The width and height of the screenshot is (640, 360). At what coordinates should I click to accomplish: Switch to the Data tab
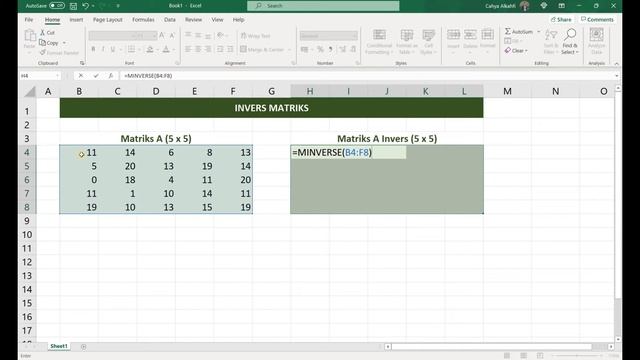pyautogui.click(x=170, y=20)
